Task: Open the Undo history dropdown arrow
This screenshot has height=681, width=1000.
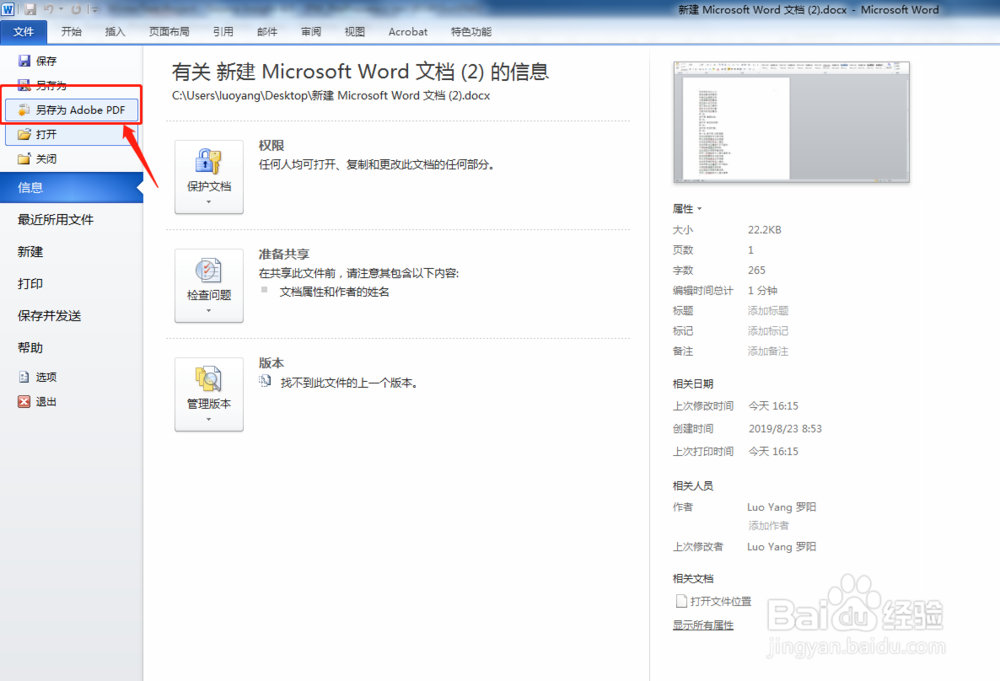Action: tap(61, 10)
